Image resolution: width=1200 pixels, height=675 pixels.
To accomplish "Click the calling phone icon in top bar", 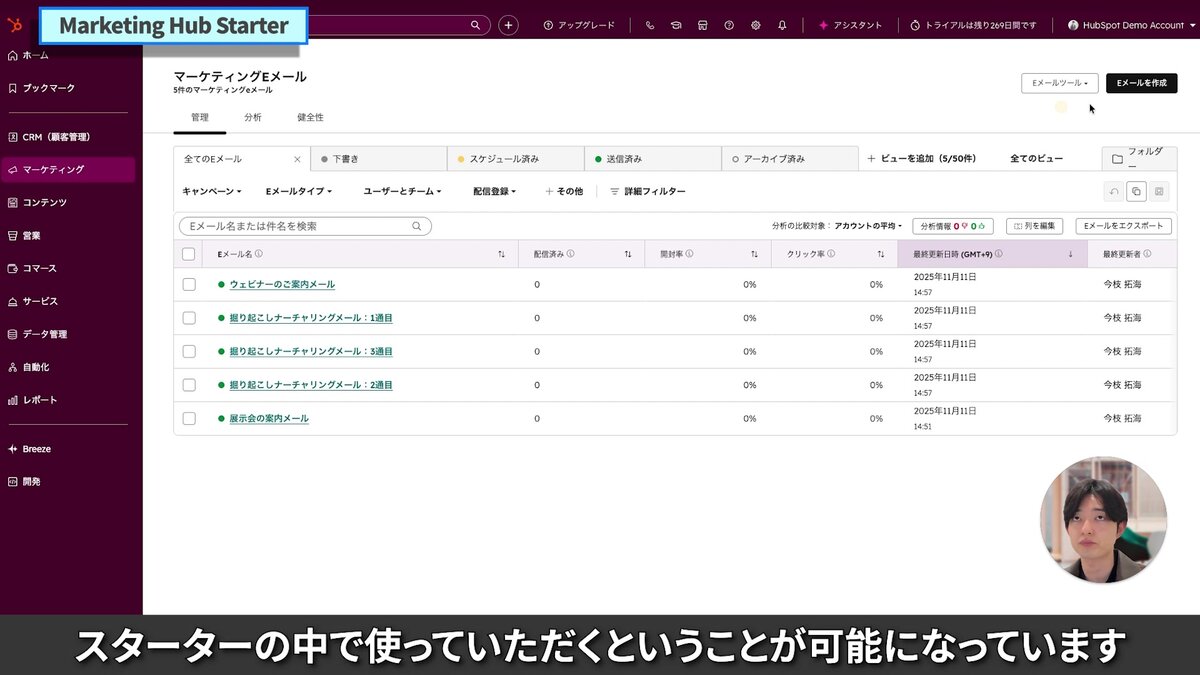I will point(651,24).
